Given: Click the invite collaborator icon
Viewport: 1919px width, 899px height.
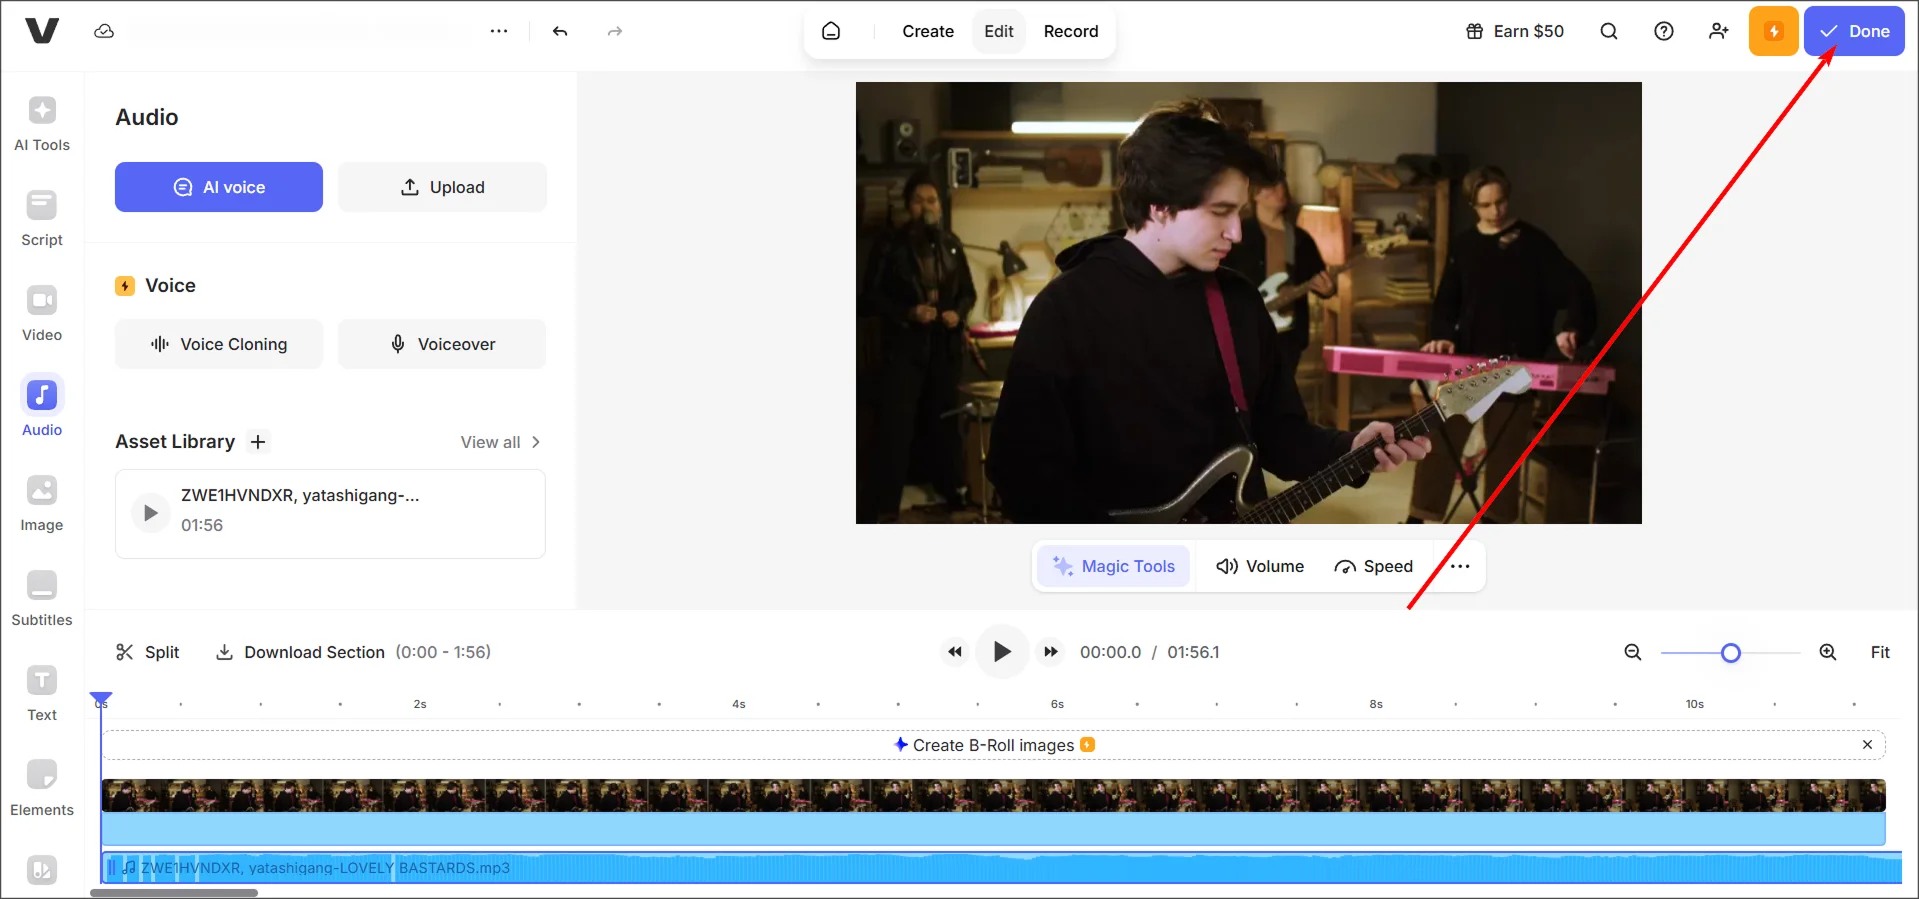Looking at the screenshot, I should click(1719, 32).
